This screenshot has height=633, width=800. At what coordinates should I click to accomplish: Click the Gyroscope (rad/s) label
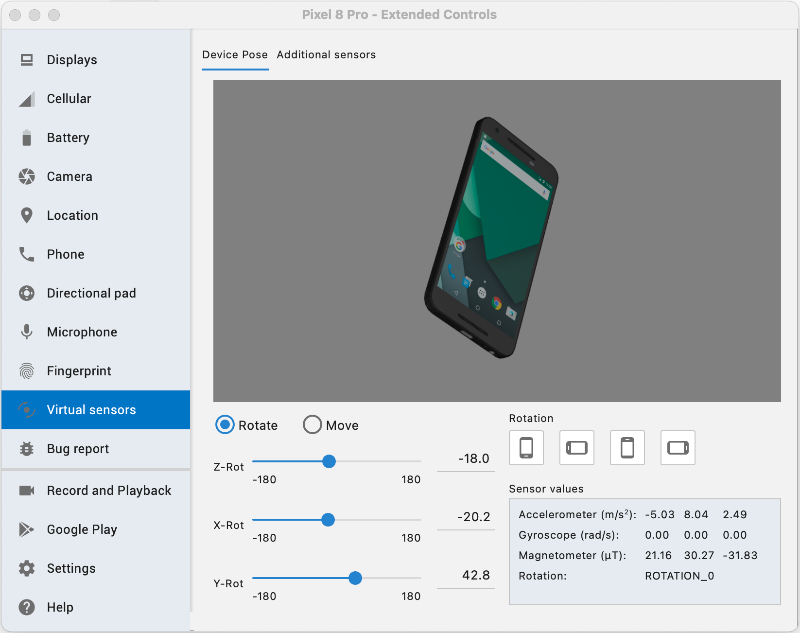(568, 535)
